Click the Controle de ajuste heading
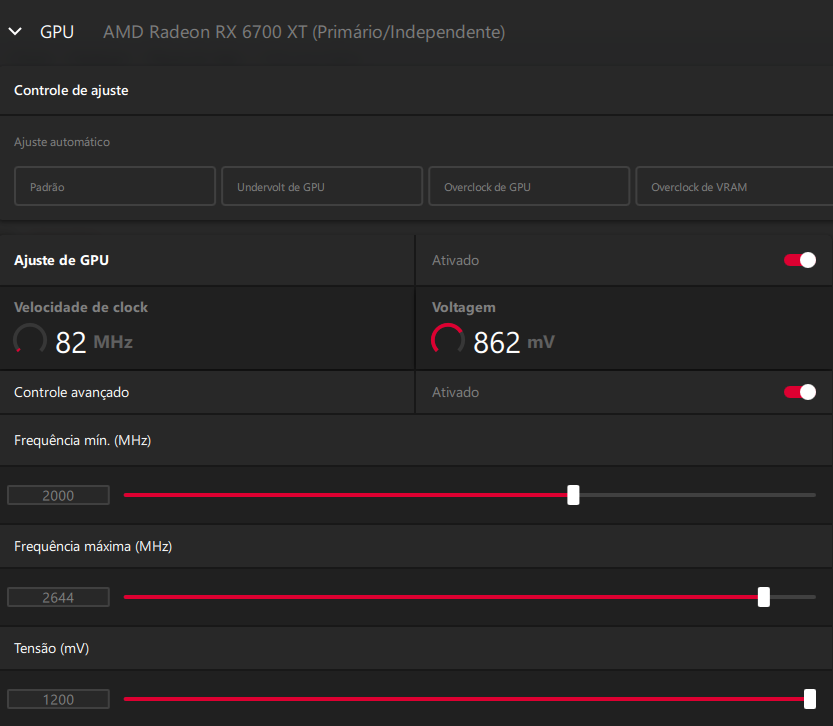The width and height of the screenshot is (833, 726). (71, 90)
